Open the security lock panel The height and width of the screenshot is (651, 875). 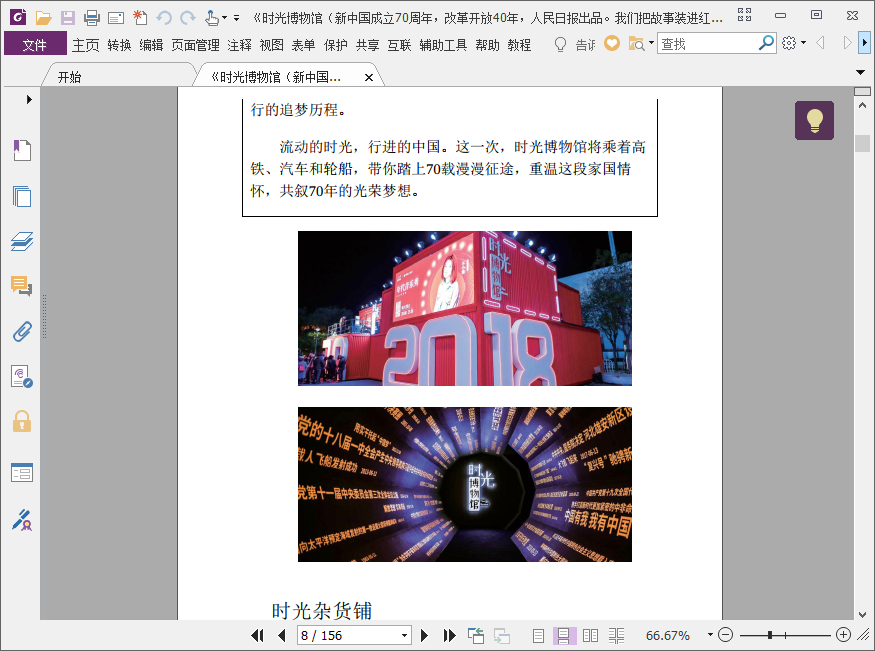click(22, 421)
